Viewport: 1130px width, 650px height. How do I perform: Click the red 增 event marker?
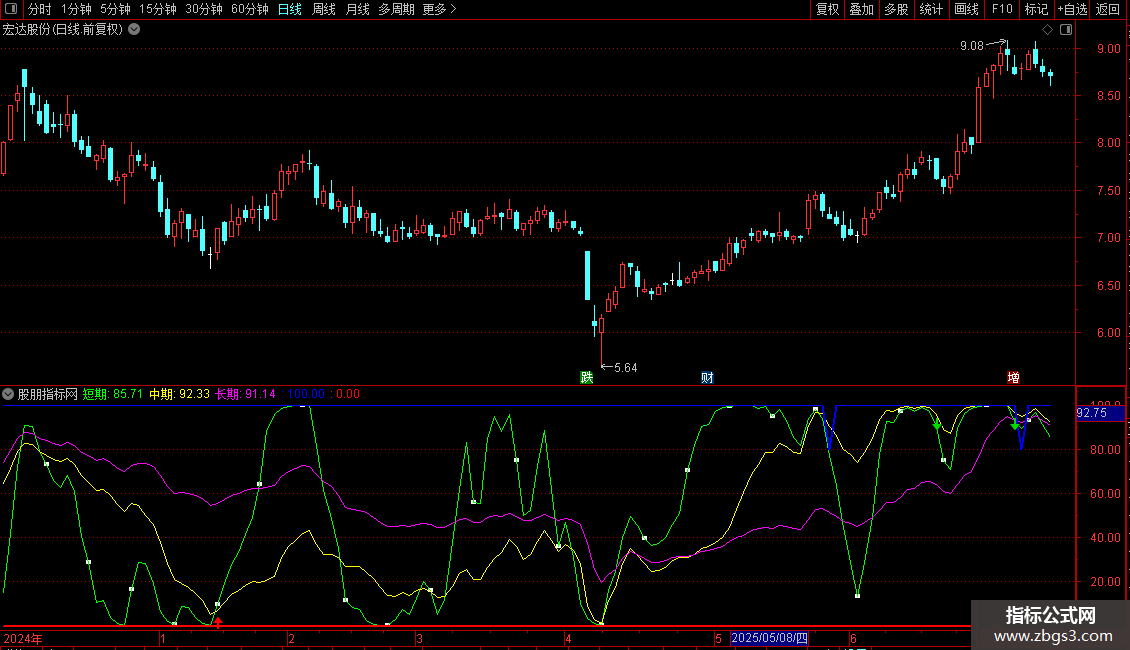tap(1013, 377)
